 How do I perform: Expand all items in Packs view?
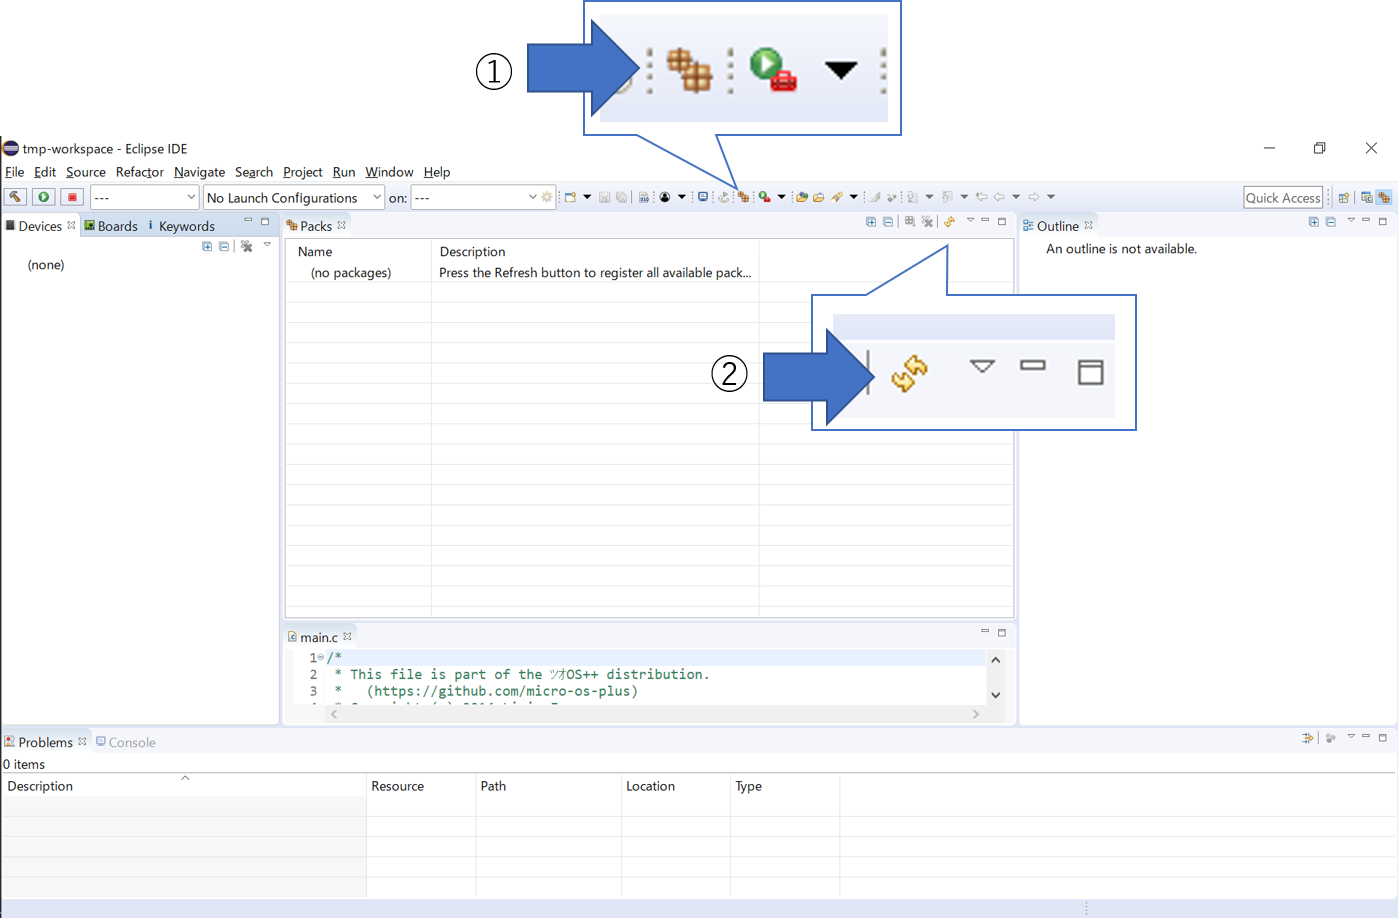point(871,222)
